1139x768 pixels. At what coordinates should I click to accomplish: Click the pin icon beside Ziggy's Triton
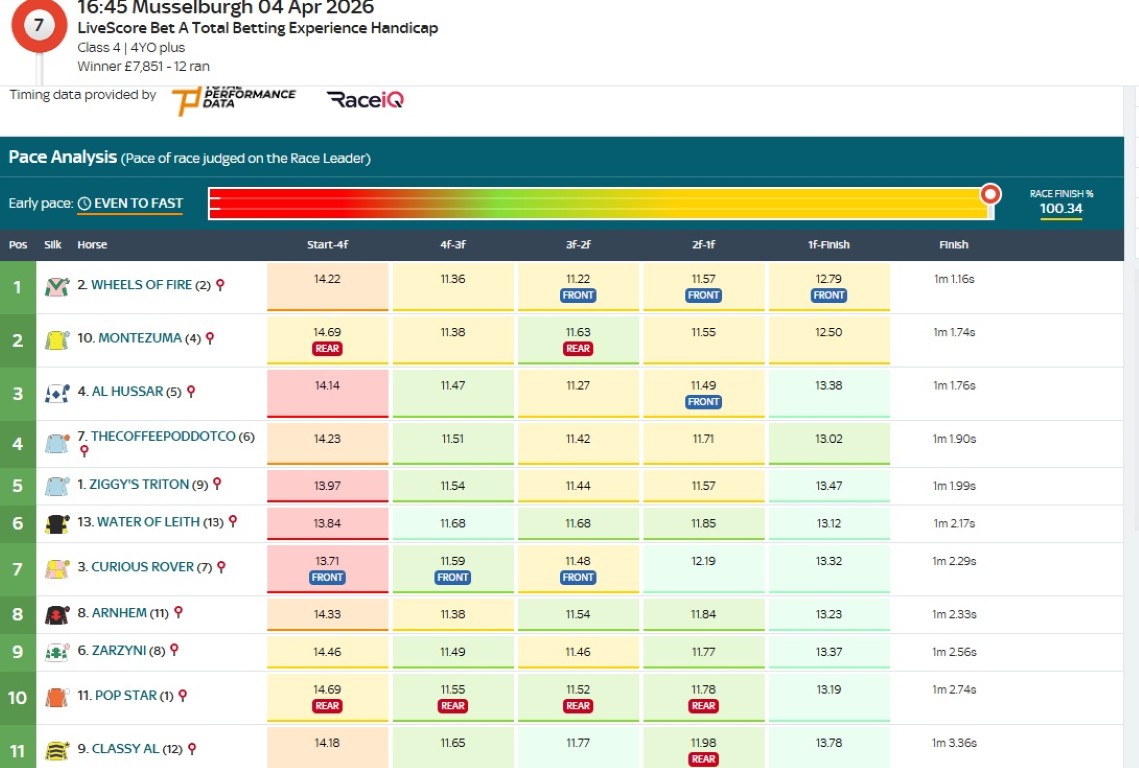[217, 484]
